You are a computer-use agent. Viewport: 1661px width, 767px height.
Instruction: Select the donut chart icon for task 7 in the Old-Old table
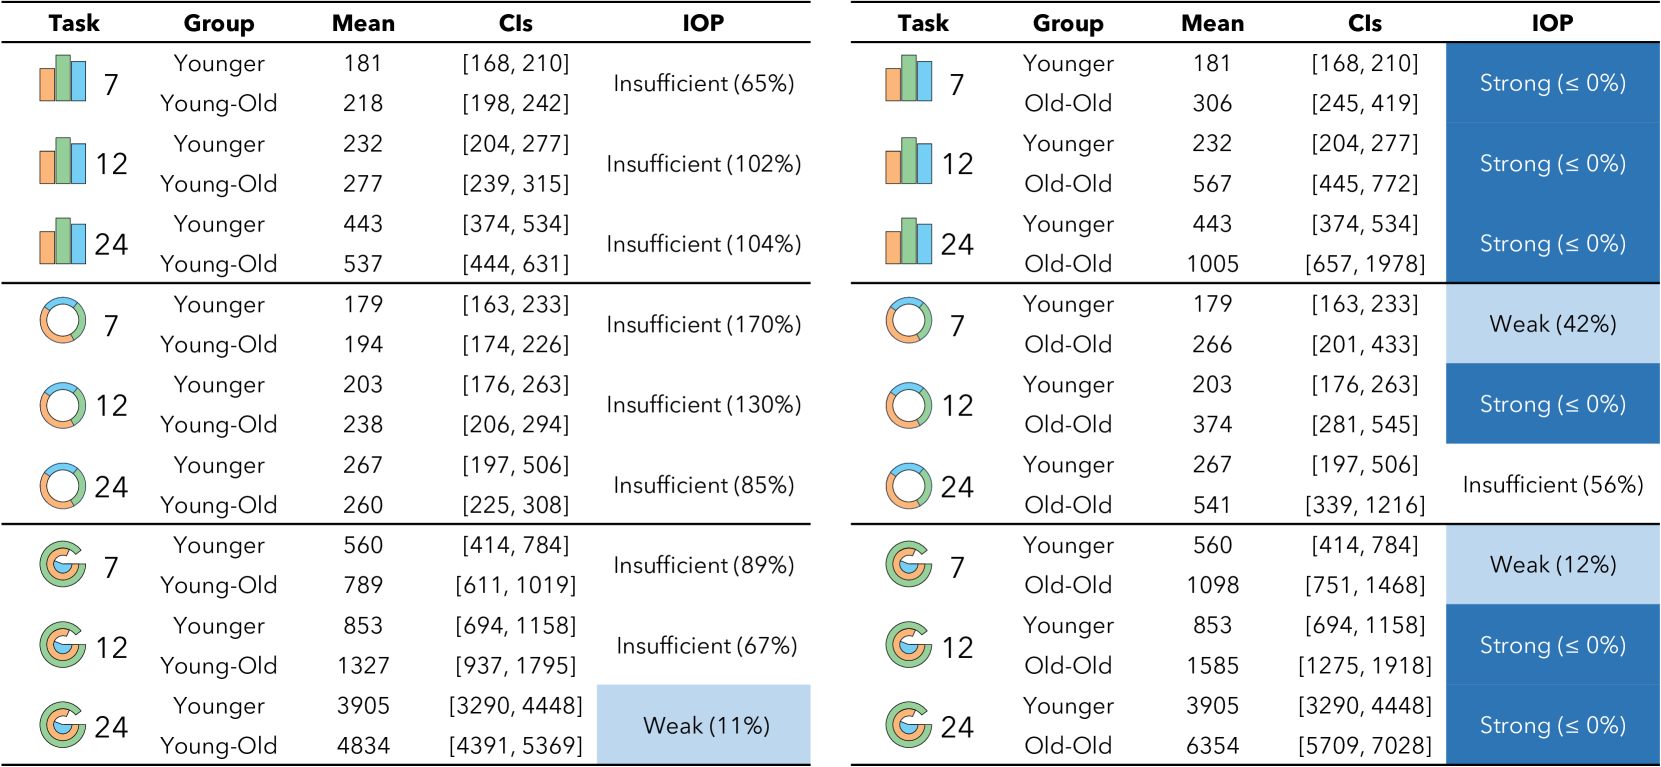click(908, 321)
